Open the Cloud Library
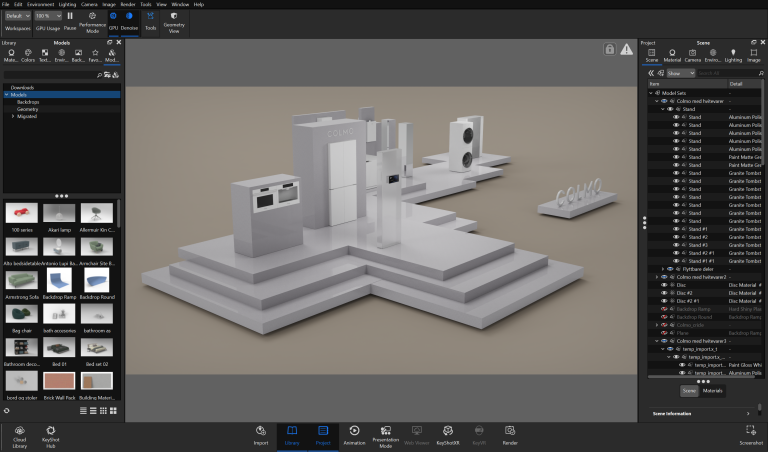 [x=20, y=431]
